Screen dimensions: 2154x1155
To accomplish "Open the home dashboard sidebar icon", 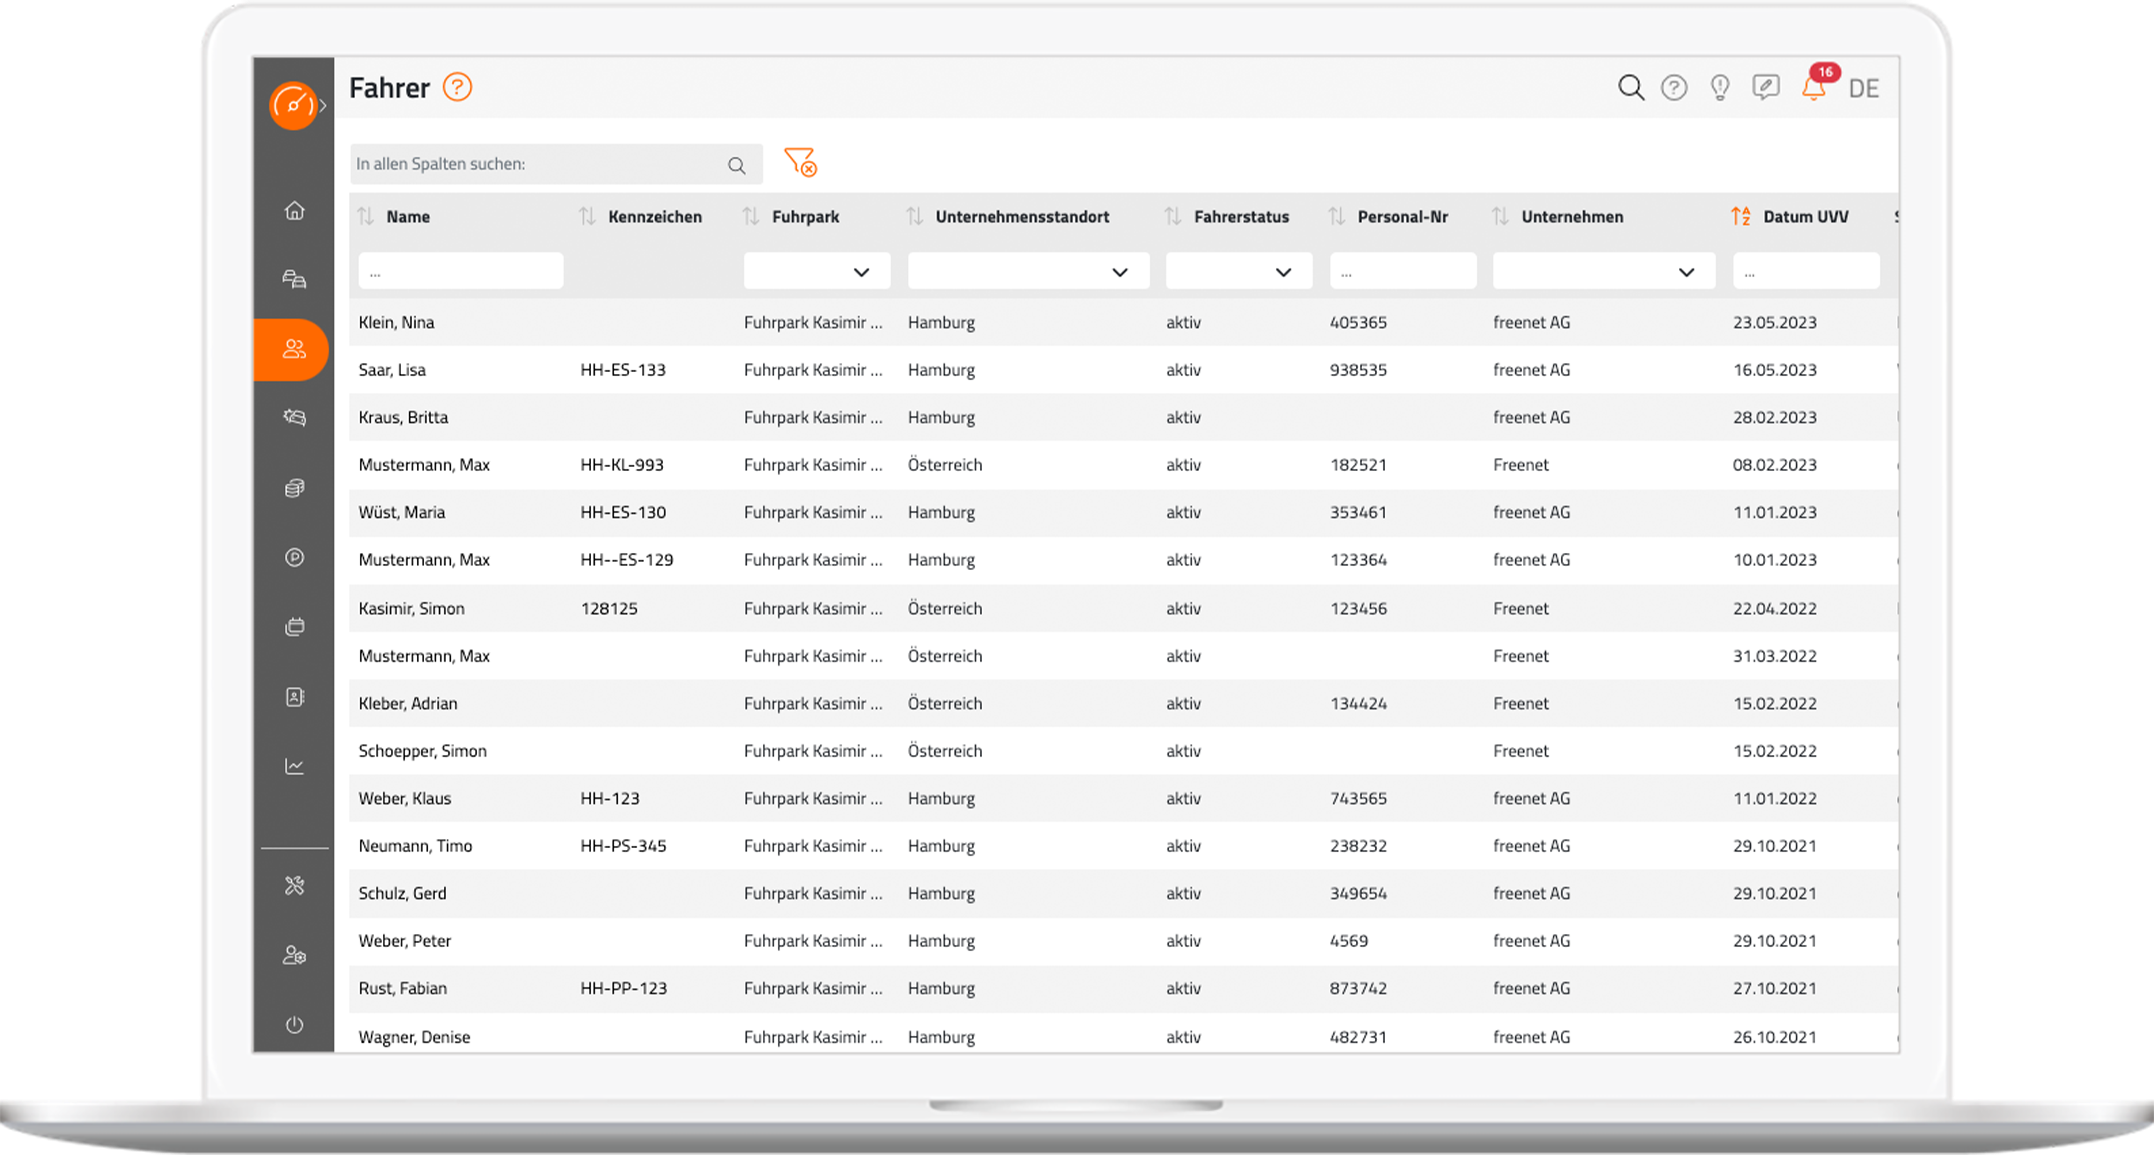I will 294,210.
